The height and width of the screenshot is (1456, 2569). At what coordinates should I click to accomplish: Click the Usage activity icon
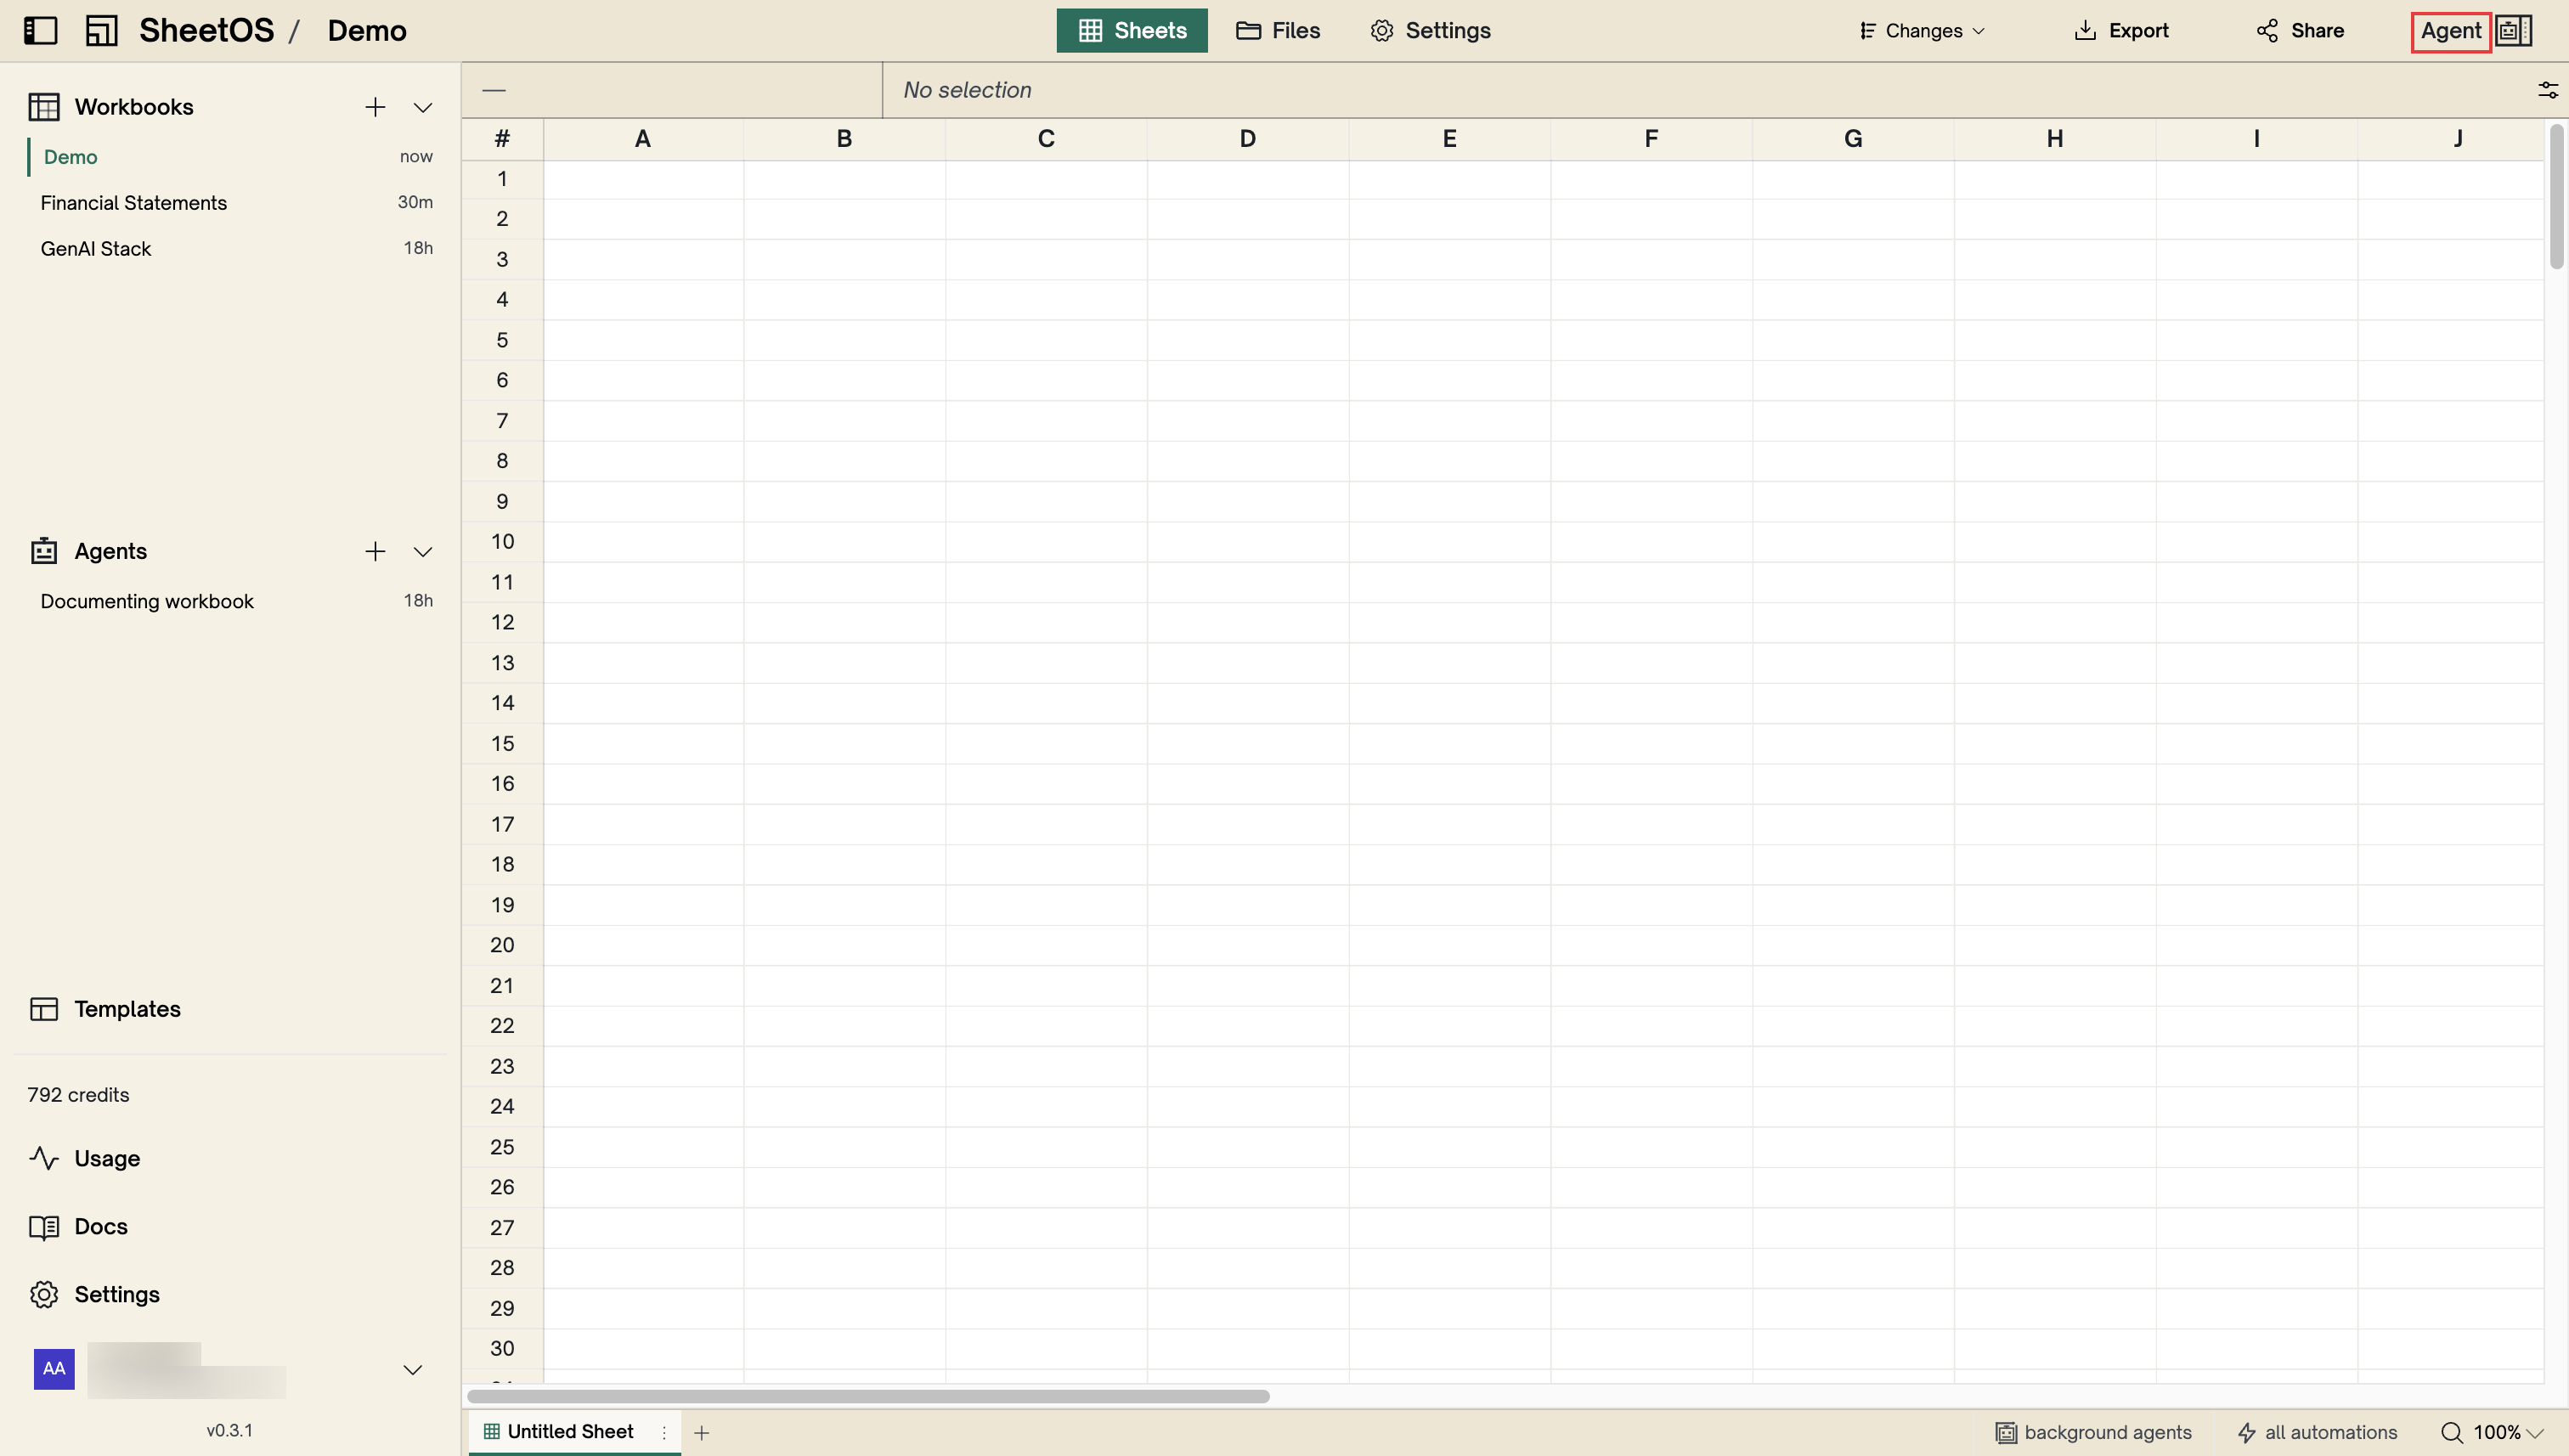pyautogui.click(x=45, y=1158)
